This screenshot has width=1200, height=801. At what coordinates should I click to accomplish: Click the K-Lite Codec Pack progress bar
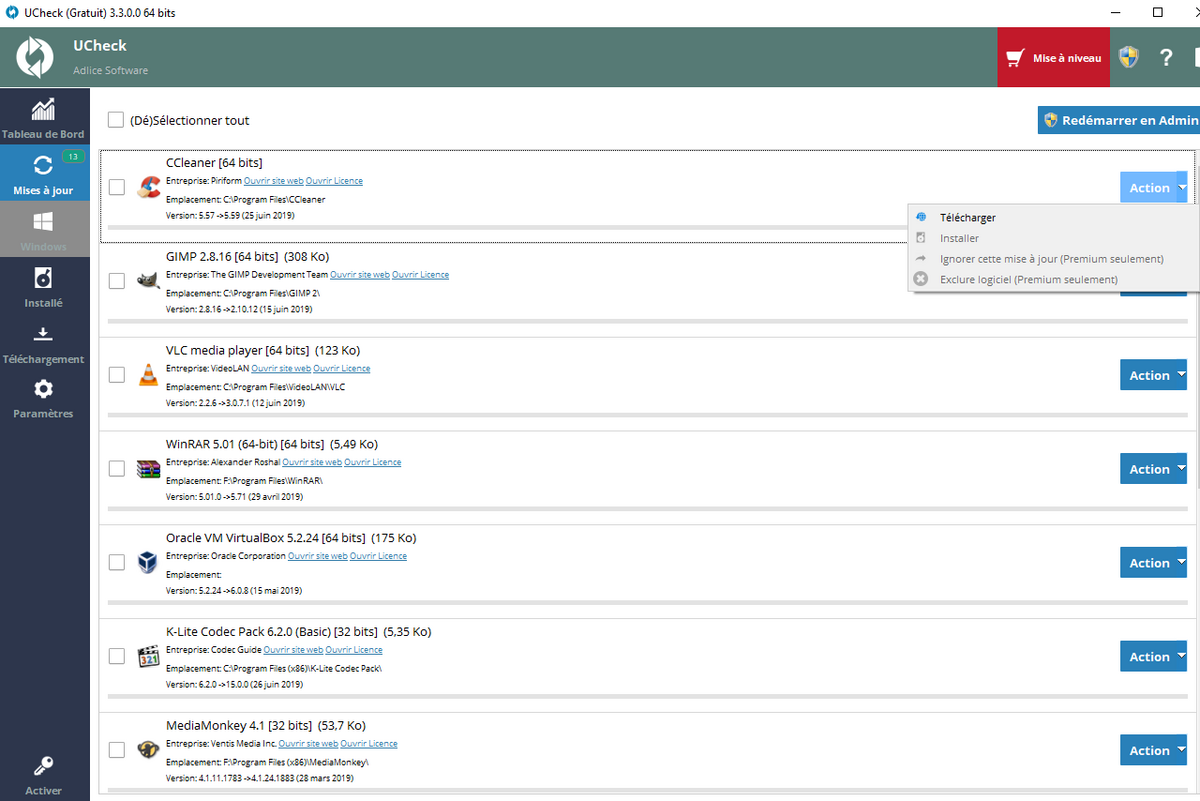click(x=647, y=697)
